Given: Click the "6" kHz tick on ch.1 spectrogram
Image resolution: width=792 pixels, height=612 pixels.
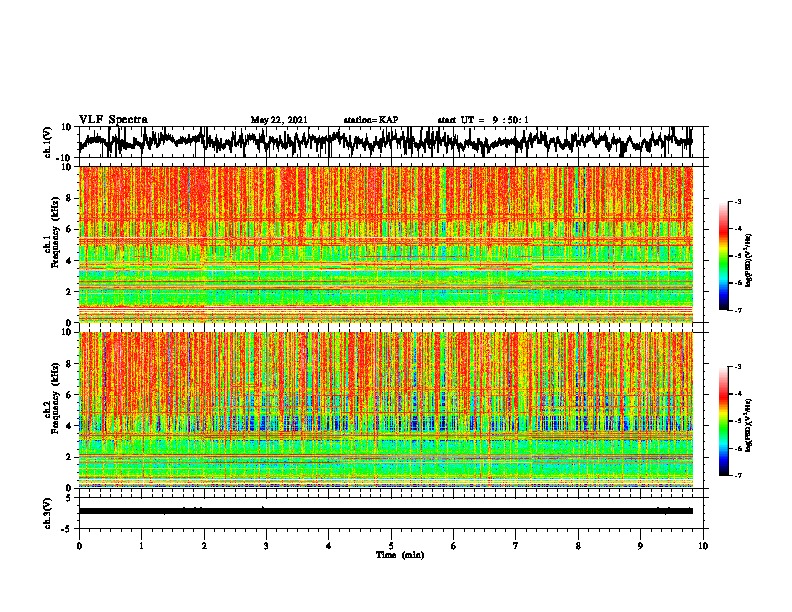Looking at the screenshot, I should pos(70,230).
